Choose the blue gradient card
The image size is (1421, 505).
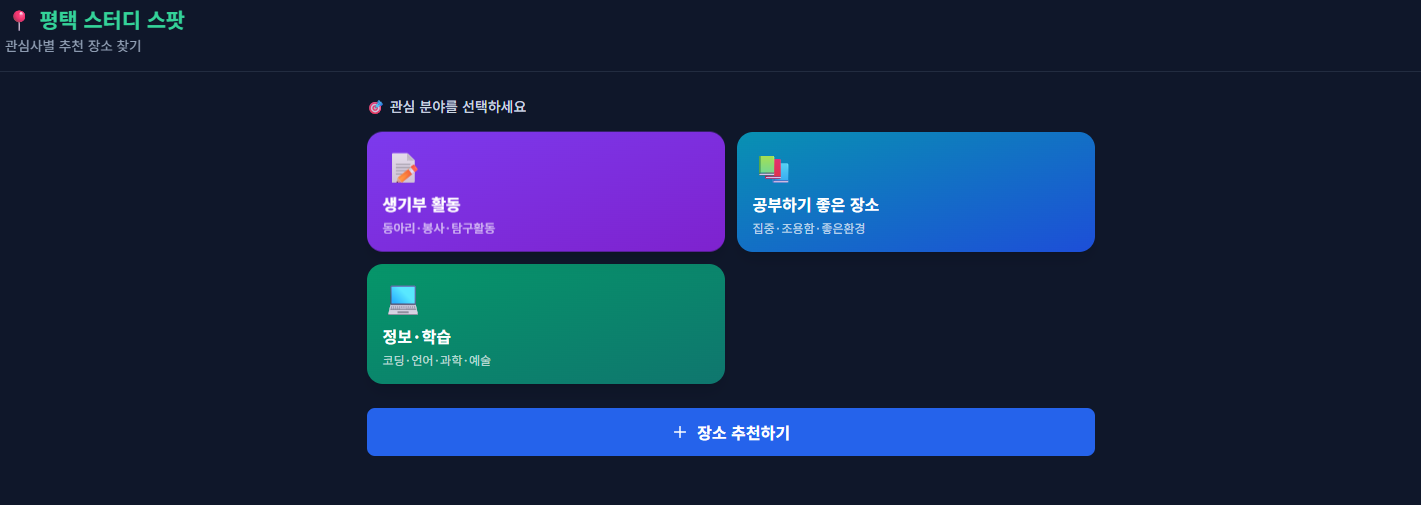coord(916,192)
